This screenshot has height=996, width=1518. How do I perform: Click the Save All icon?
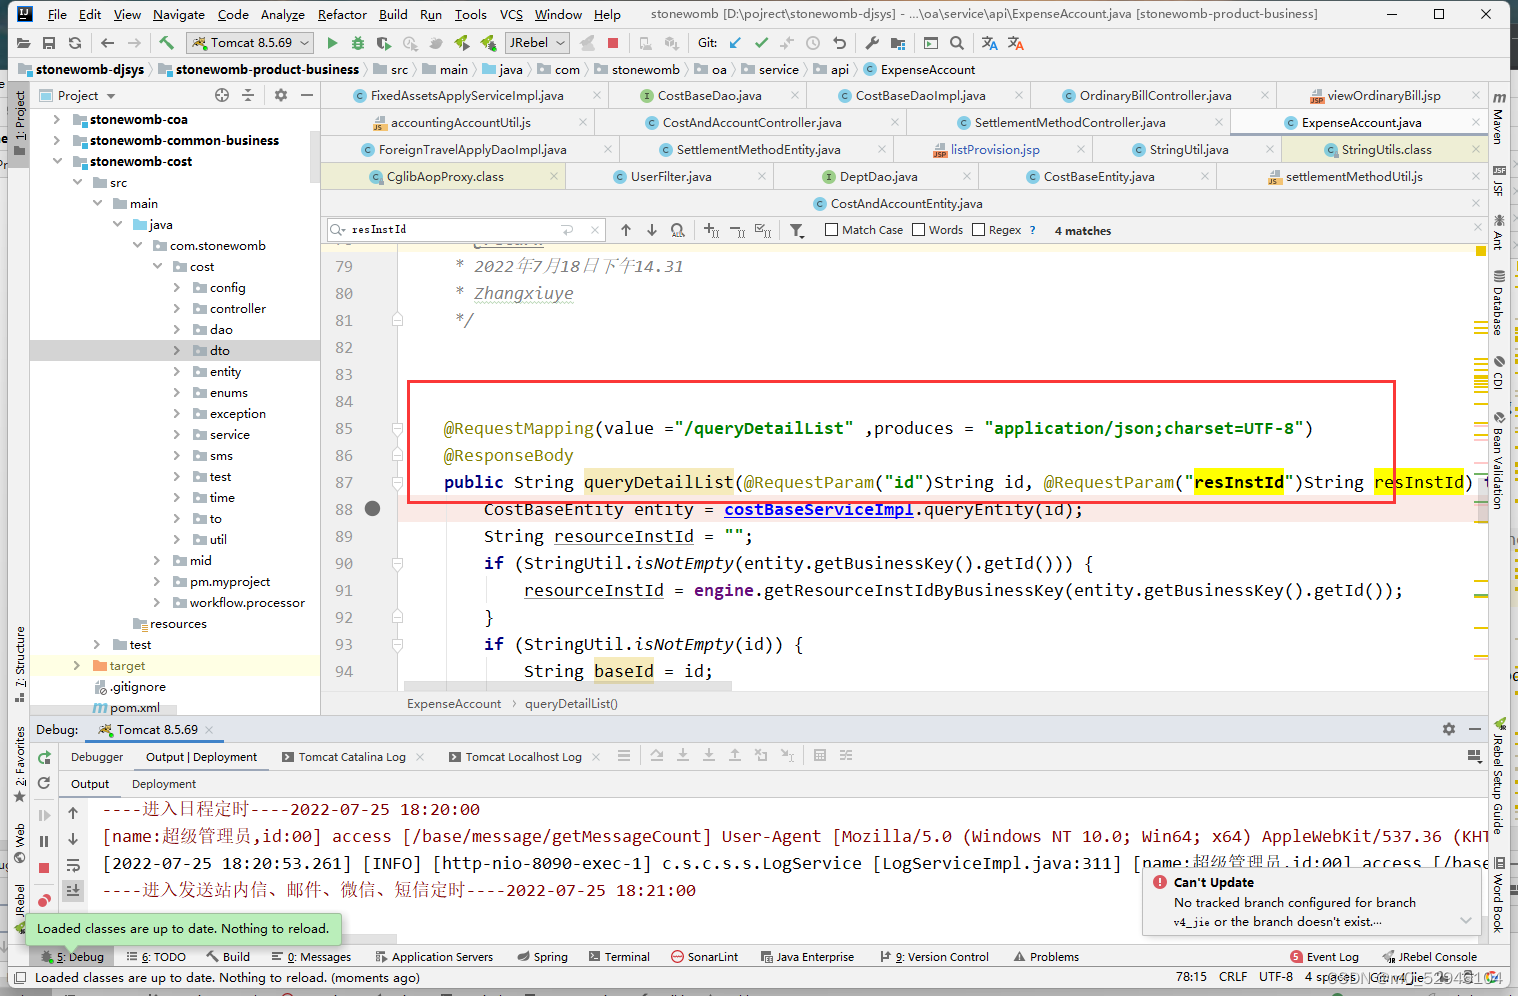point(49,43)
